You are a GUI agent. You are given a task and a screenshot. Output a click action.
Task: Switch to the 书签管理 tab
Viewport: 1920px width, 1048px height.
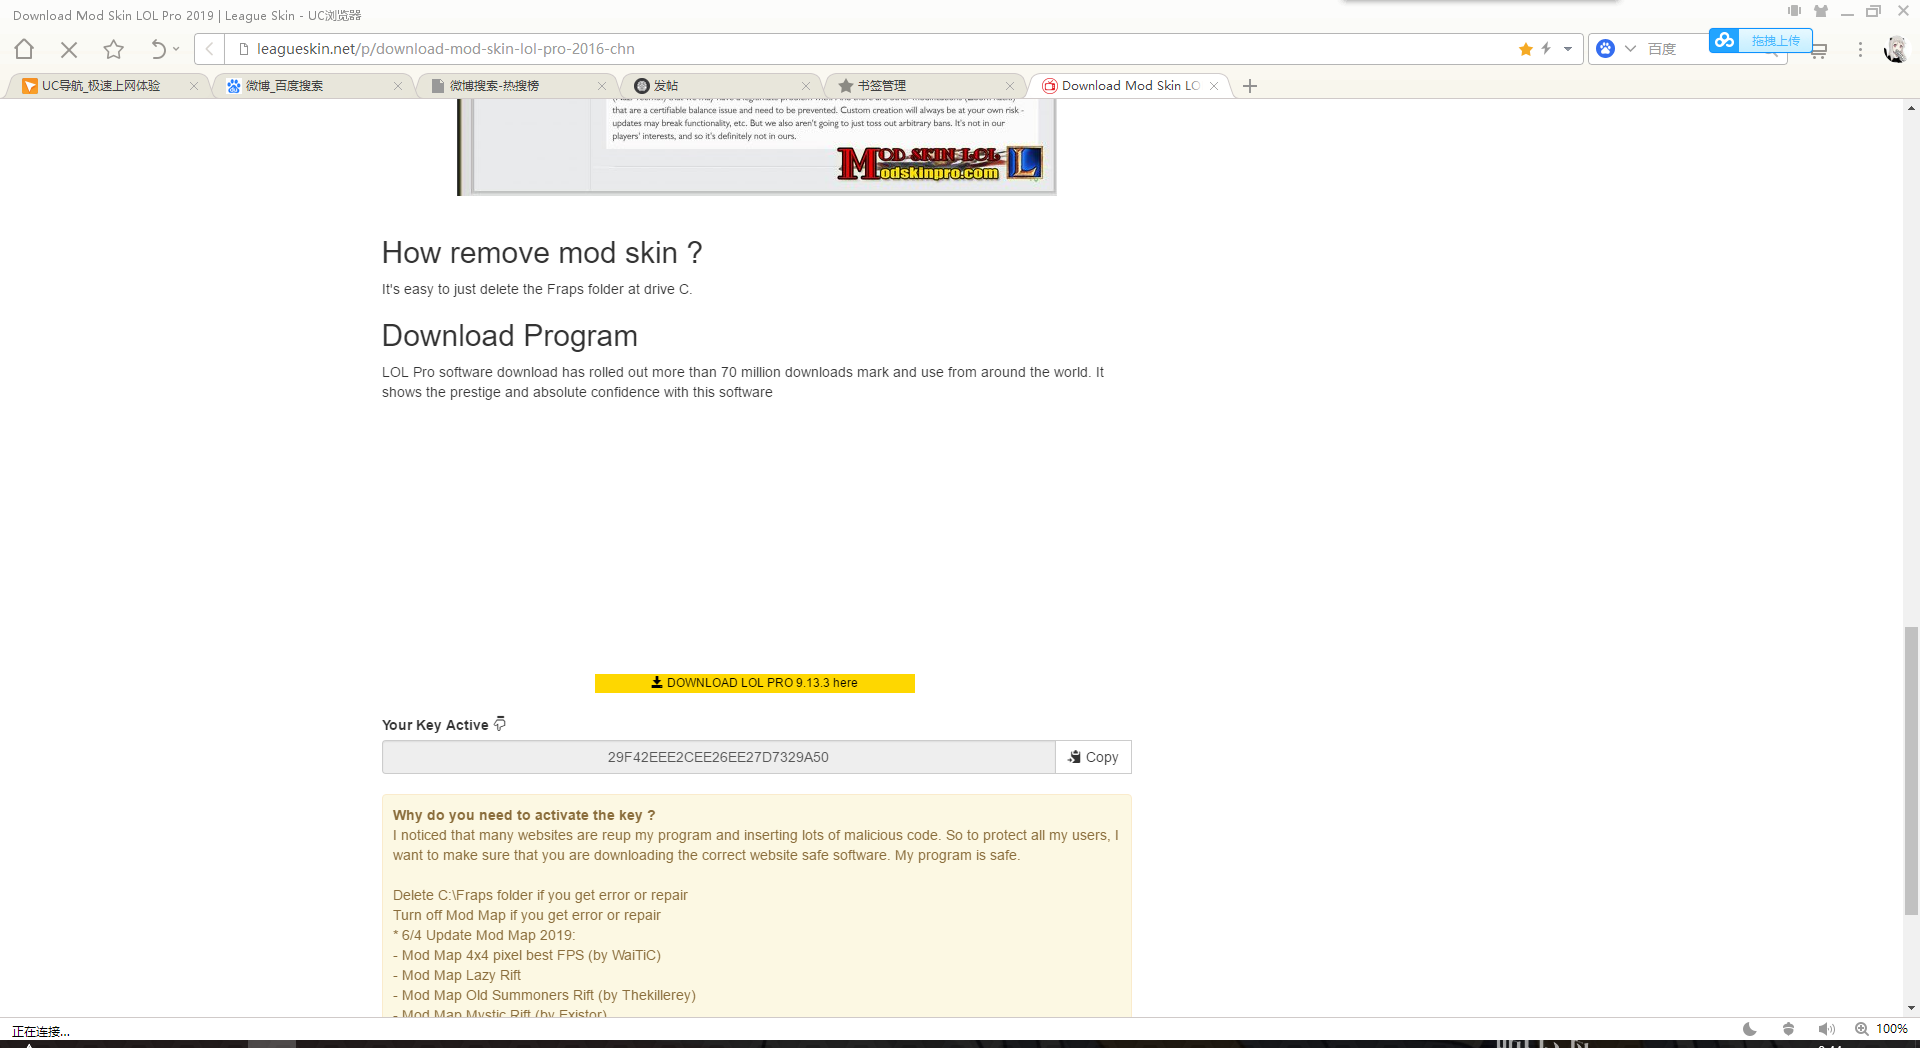[x=882, y=86]
